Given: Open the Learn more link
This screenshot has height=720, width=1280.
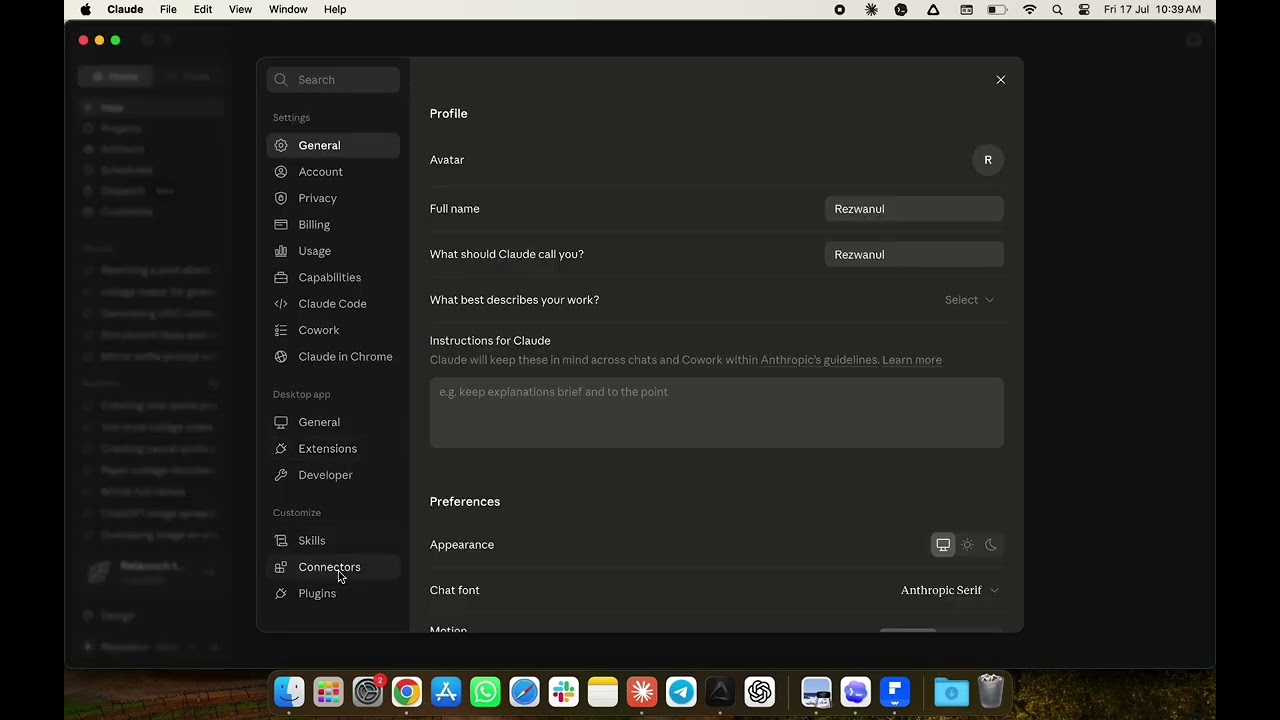Looking at the screenshot, I should tap(912, 360).
